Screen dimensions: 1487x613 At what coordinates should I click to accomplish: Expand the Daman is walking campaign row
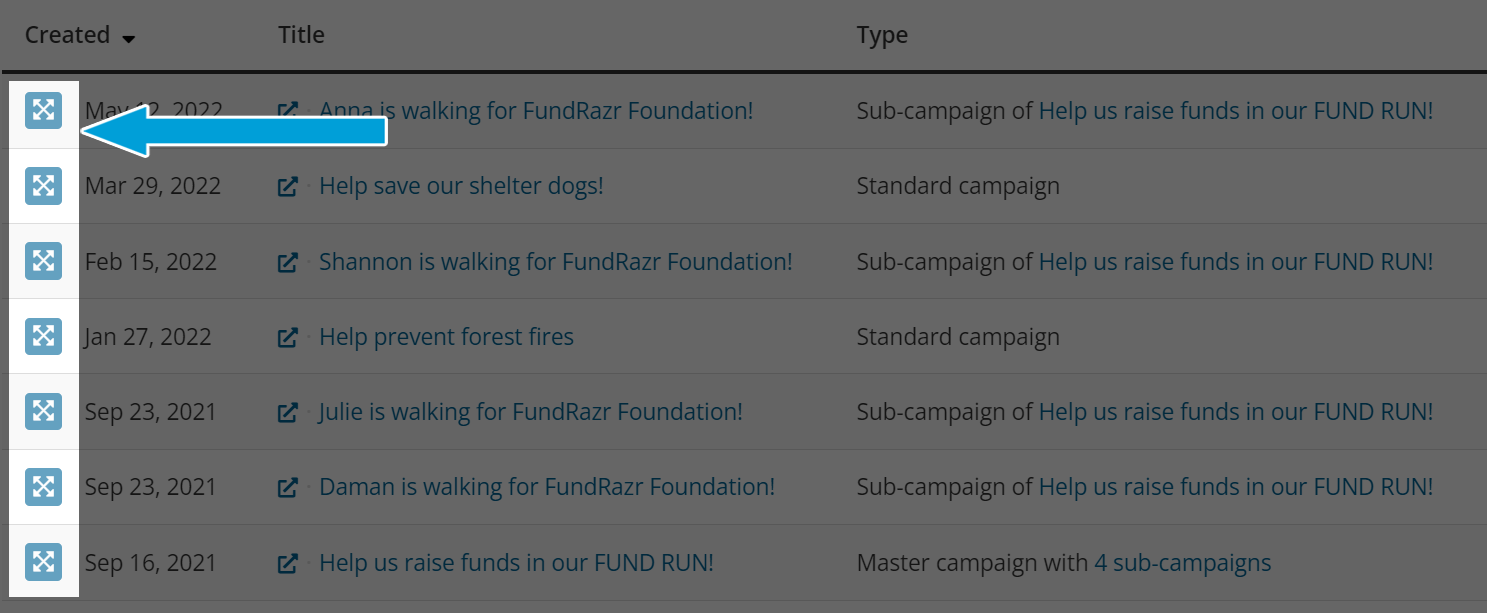point(43,487)
